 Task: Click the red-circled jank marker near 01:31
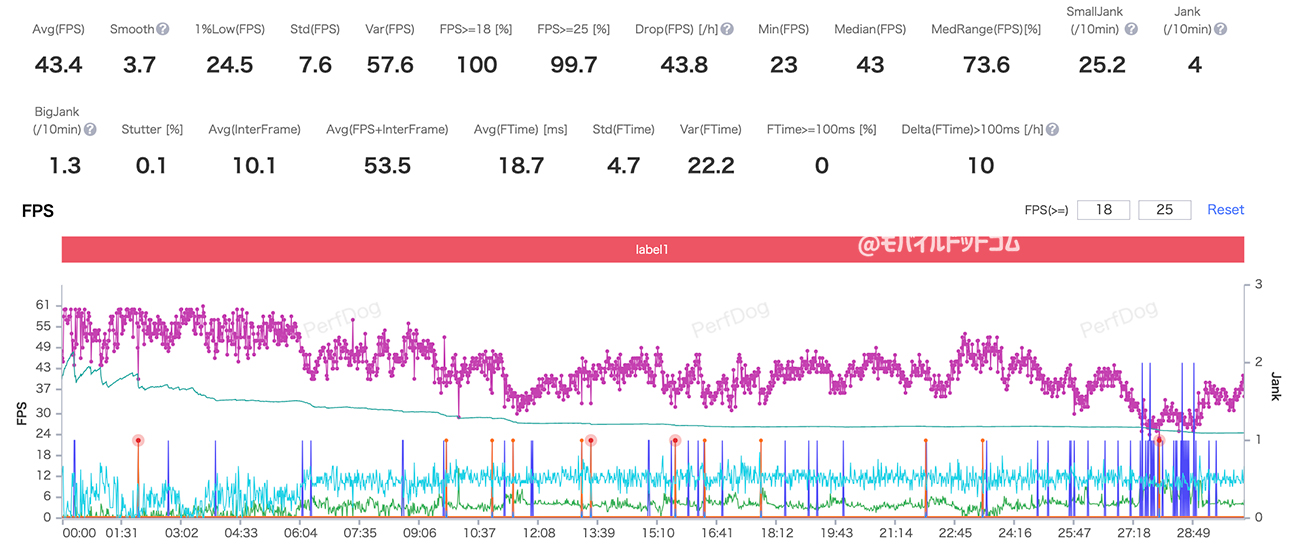[138, 440]
